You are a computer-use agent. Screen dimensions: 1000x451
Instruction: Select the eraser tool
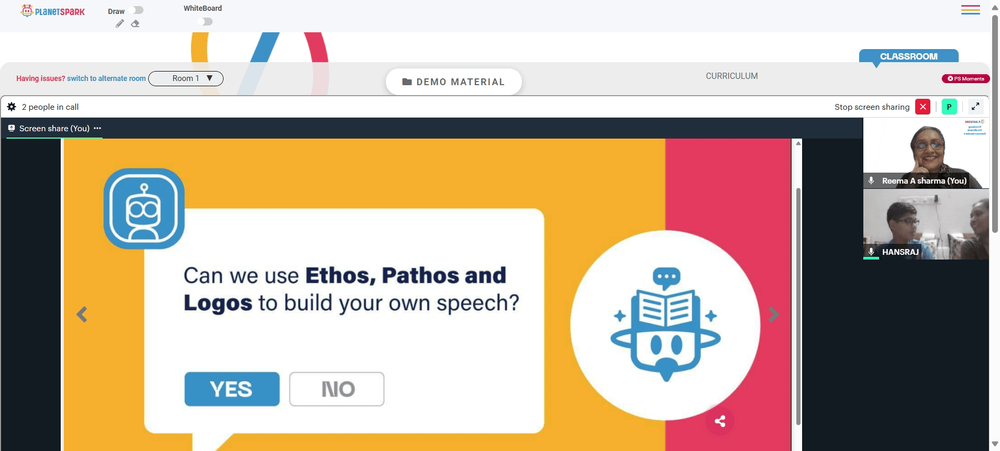pos(135,24)
